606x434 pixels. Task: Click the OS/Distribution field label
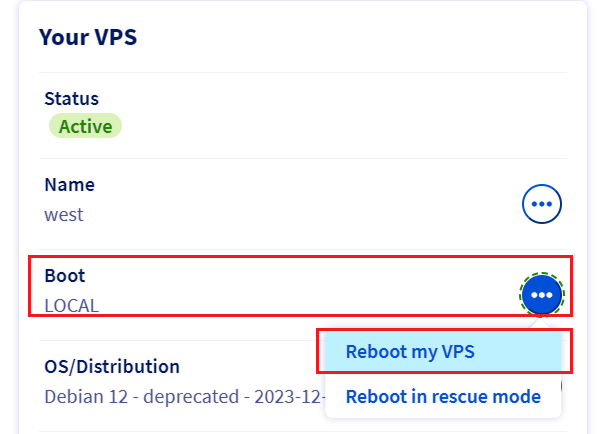tap(112, 366)
